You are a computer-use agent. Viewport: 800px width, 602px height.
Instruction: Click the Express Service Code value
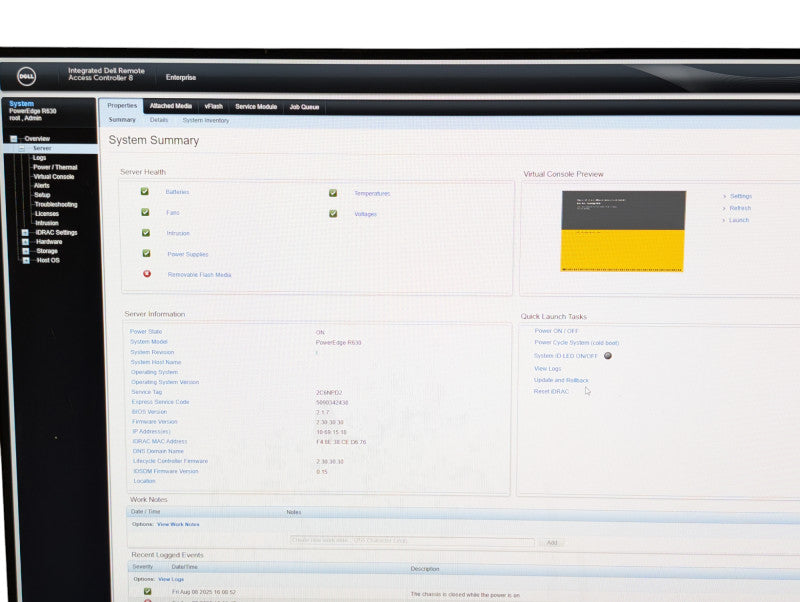point(332,403)
